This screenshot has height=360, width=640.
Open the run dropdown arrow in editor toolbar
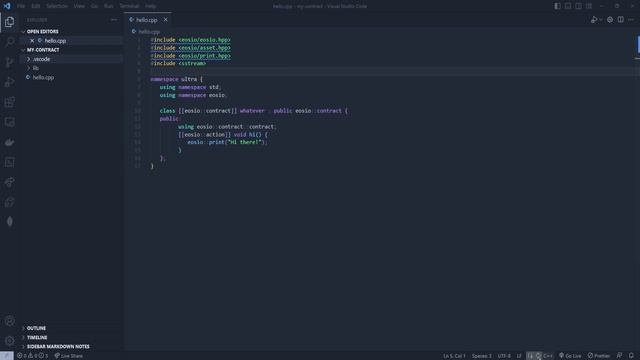(x=601, y=20)
